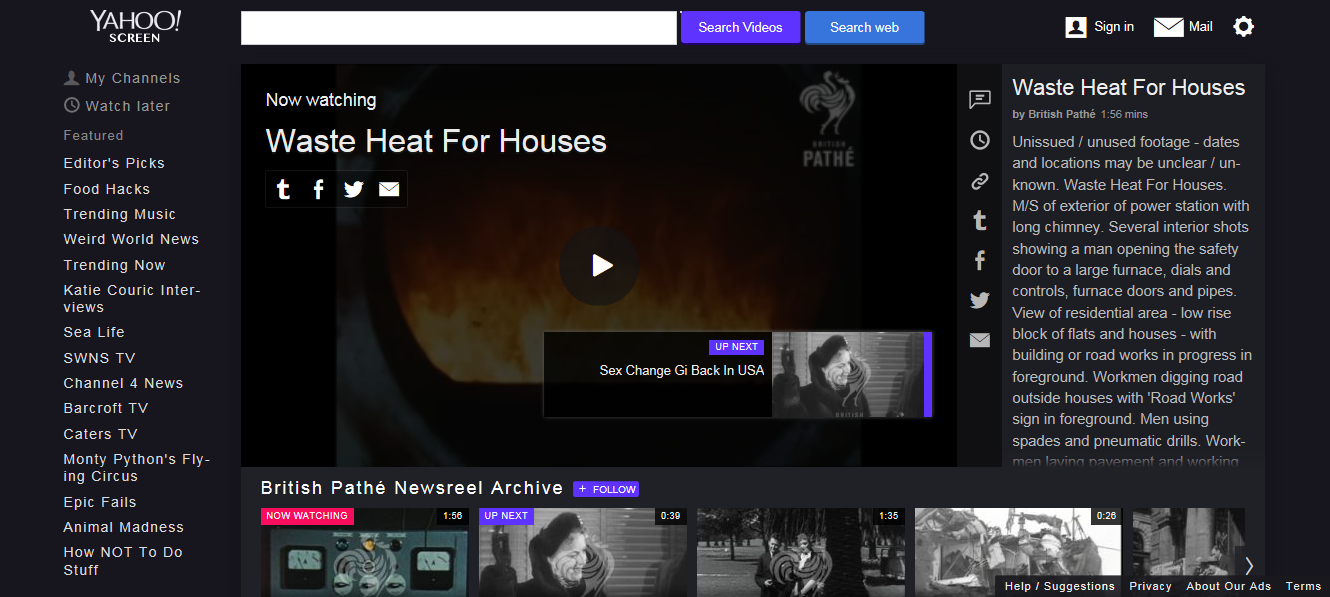This screenshot has width=1330, height=597.
Task: Select SWNS TV channel
Action: (x=100, y=358)
